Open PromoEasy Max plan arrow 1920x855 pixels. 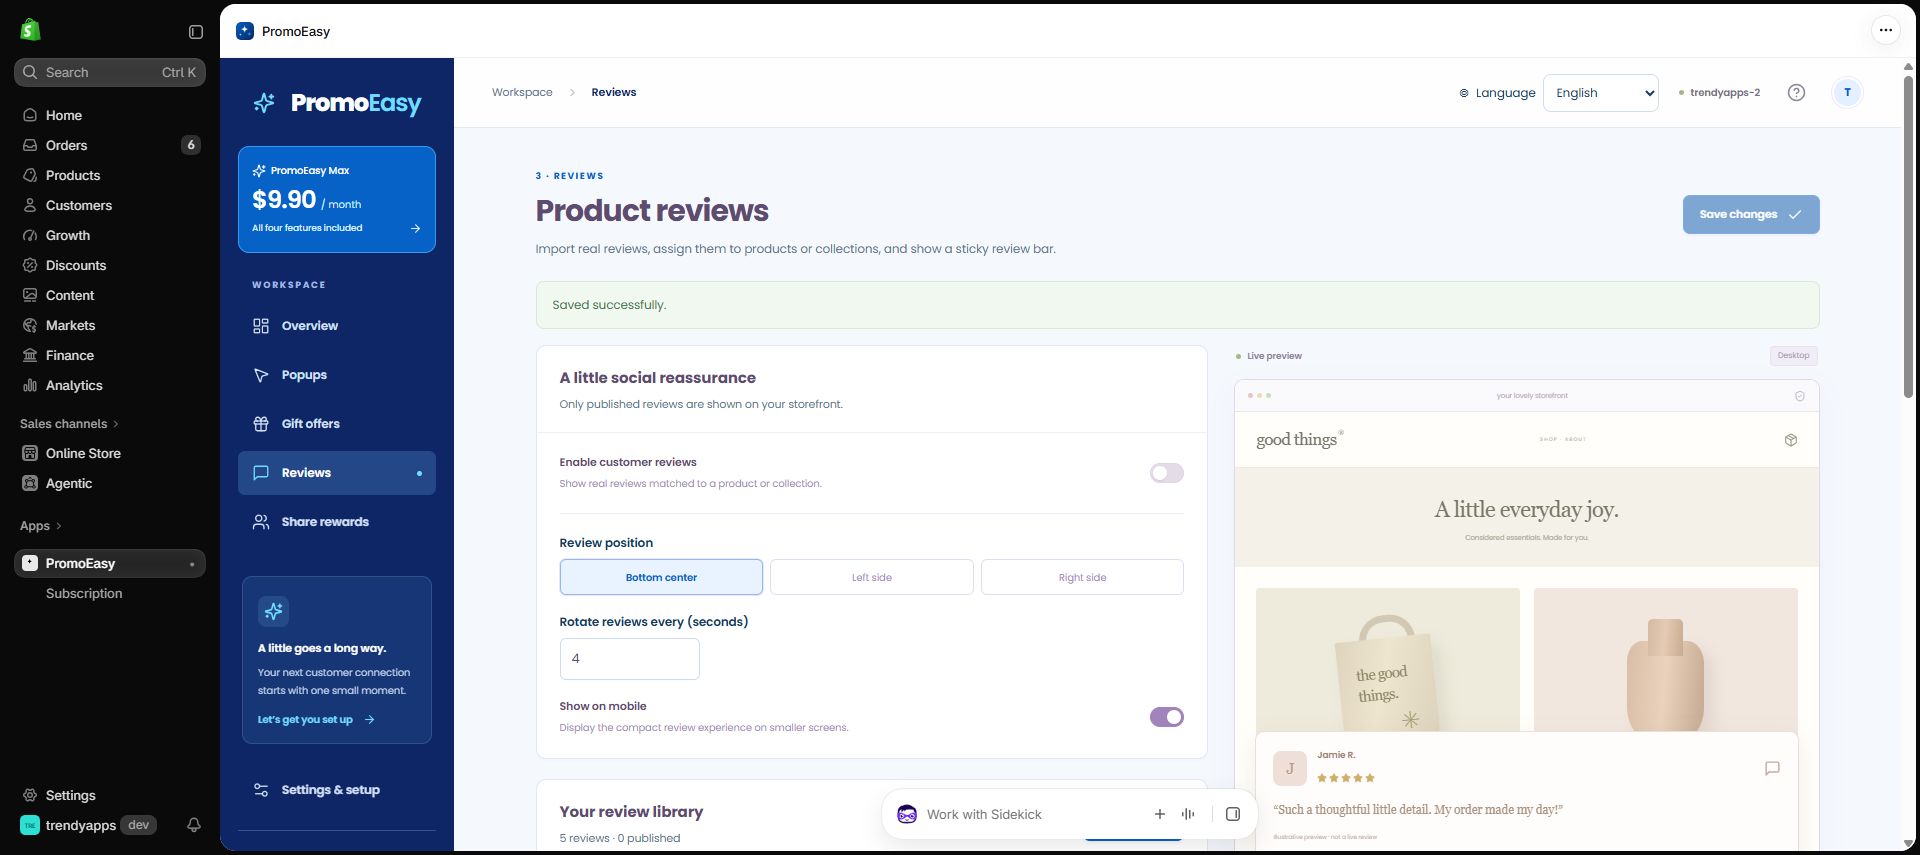416,228
